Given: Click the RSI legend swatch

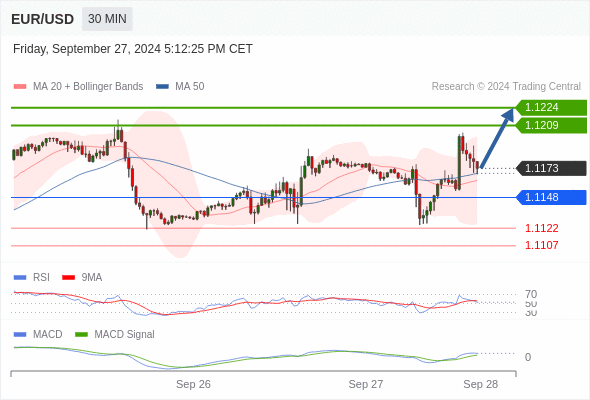Looking at the screenshot, I should coord(20,278).
